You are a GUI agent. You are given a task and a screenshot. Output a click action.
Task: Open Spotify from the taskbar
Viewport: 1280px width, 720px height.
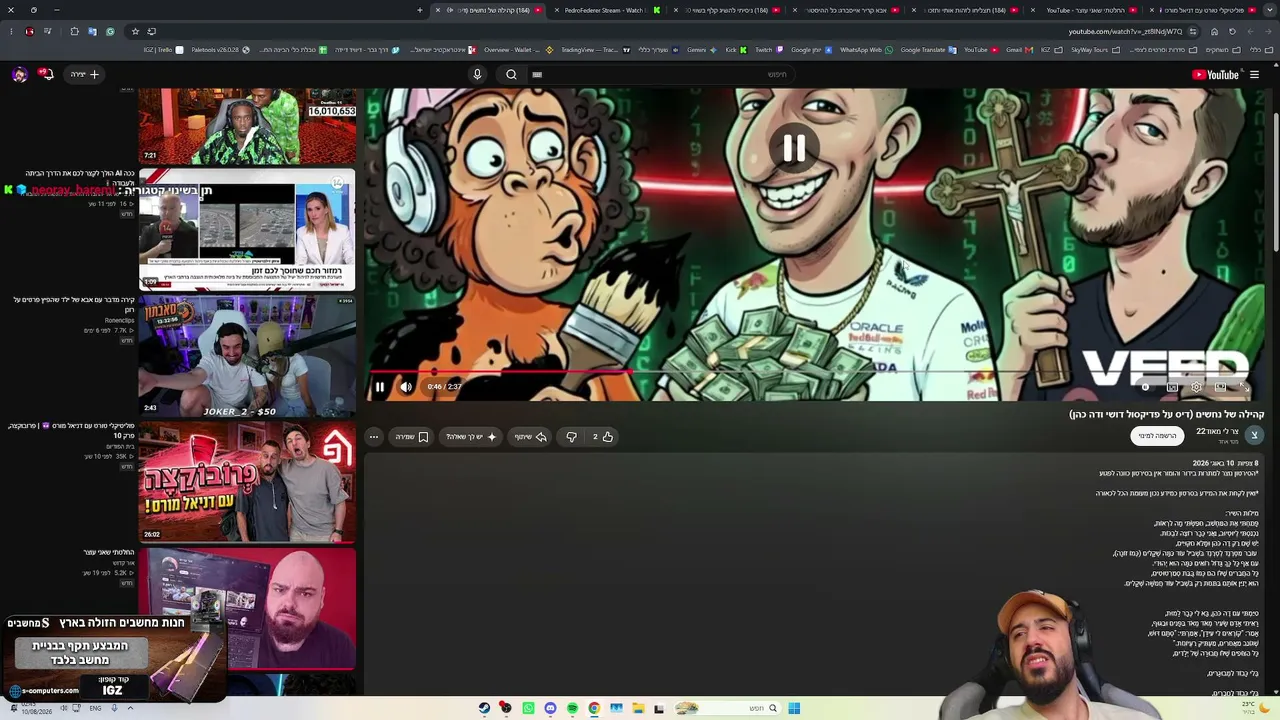[x=572, y=709]
